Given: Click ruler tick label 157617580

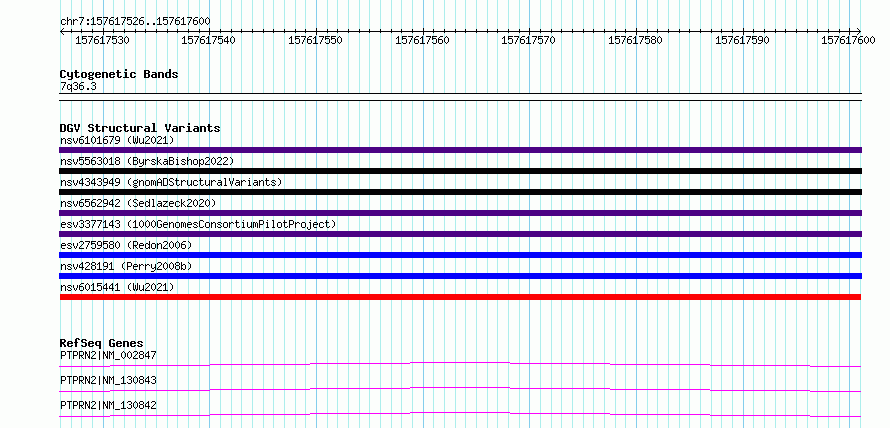Looking at the screenshot, I should (x=636, y=40).
